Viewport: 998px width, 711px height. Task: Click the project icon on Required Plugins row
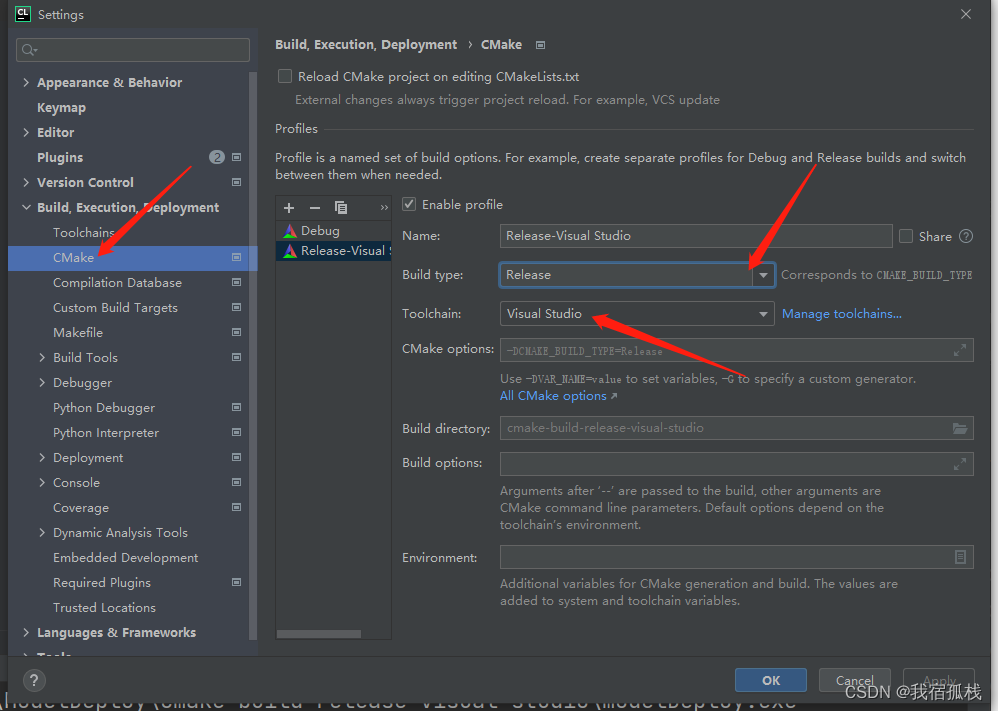tap(236, 582)
